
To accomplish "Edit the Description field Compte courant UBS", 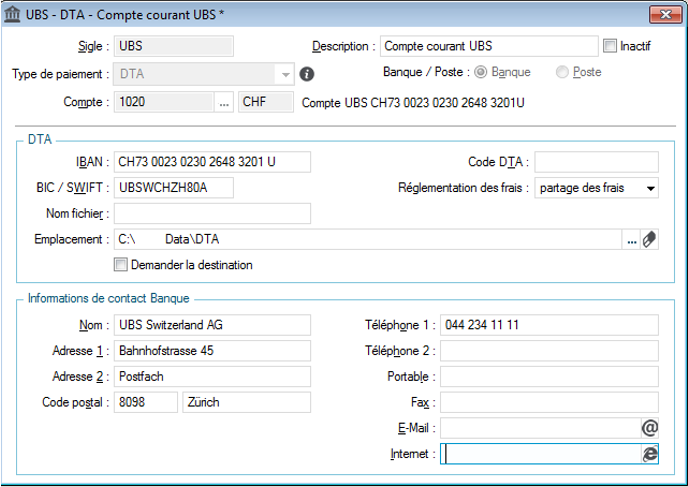I will pos(489,46).
